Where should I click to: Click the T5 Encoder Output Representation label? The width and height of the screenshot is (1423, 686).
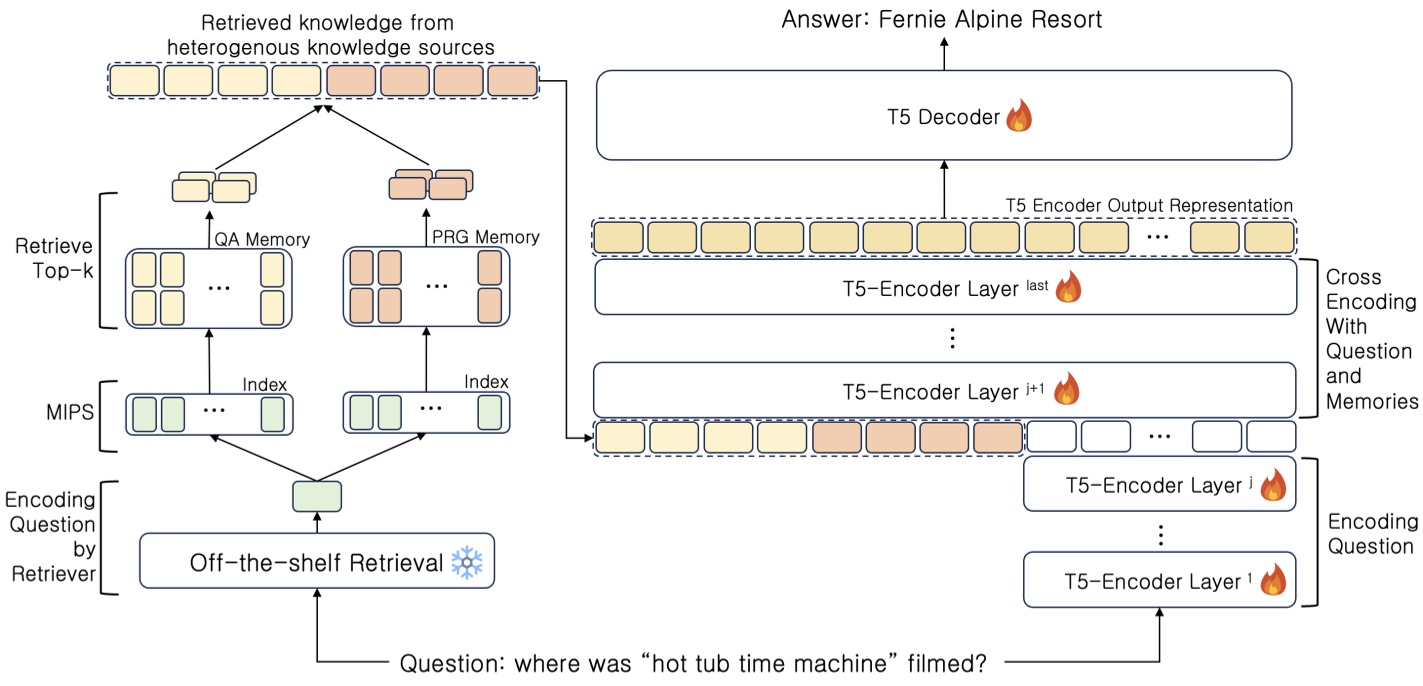[1148, 206]
